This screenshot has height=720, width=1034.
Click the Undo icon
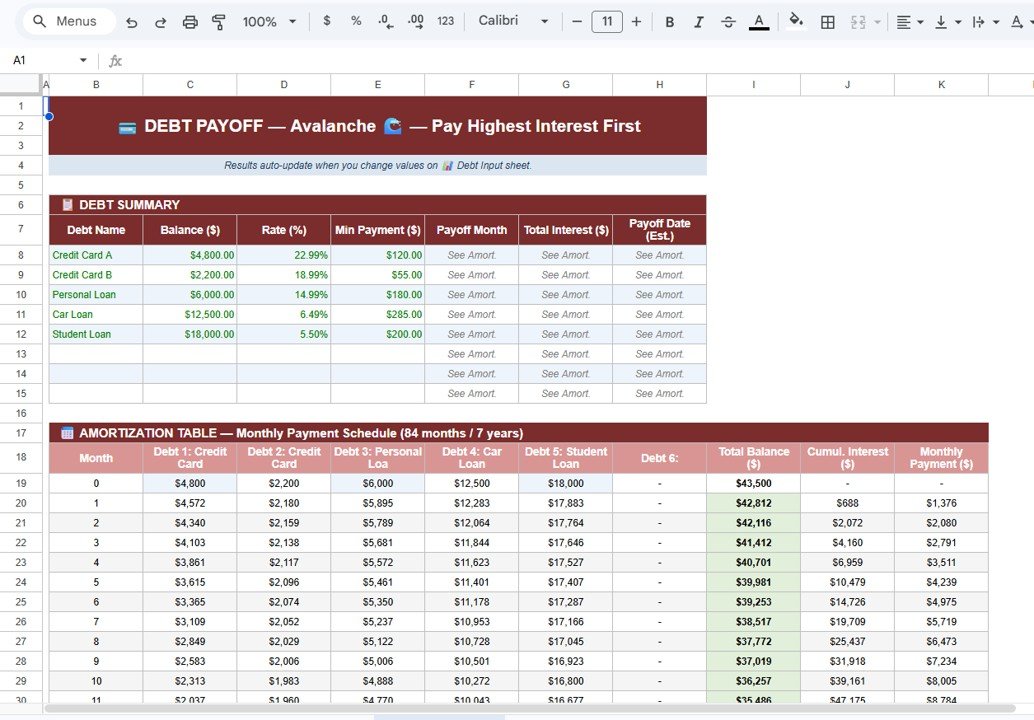pyautogui.click(x=131, y=21)
